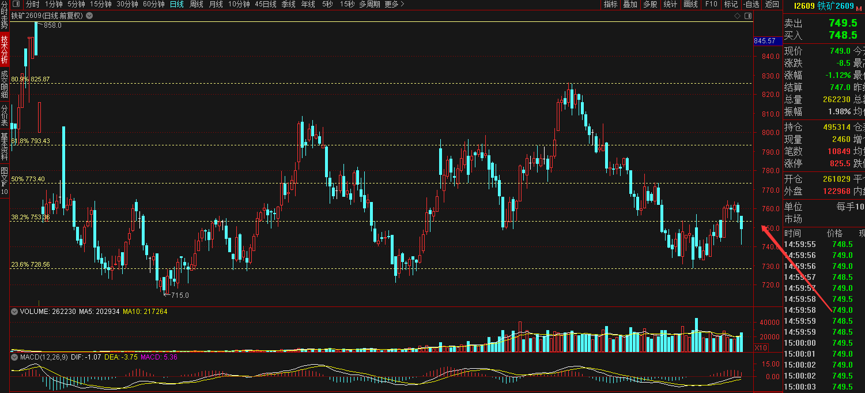
Task: Open F10 company info
Action: point(711,4)
